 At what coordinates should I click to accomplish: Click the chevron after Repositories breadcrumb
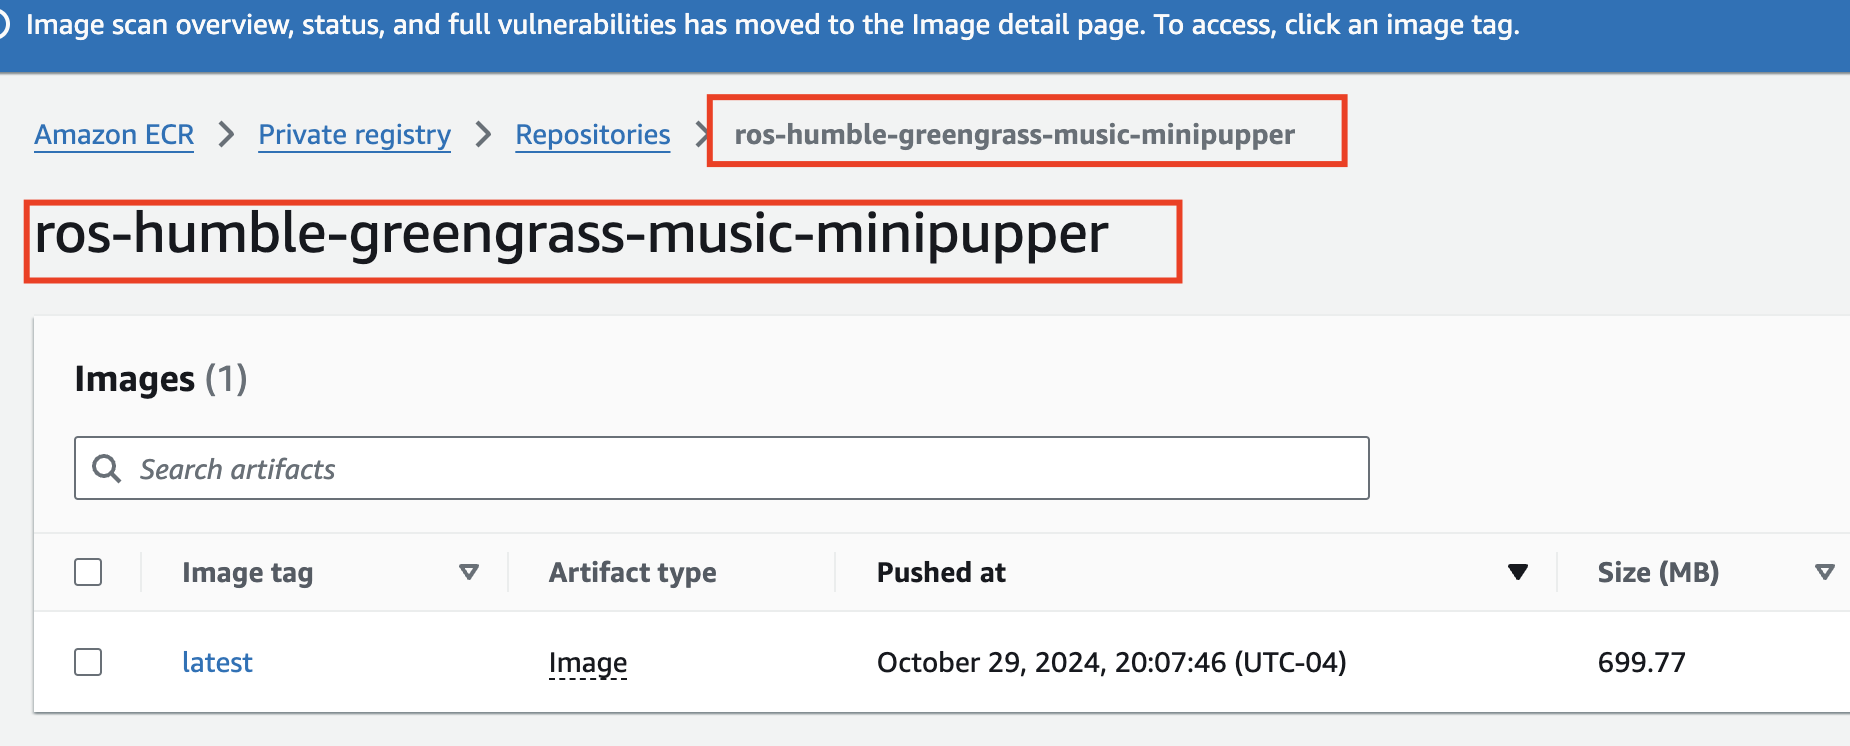702,134
